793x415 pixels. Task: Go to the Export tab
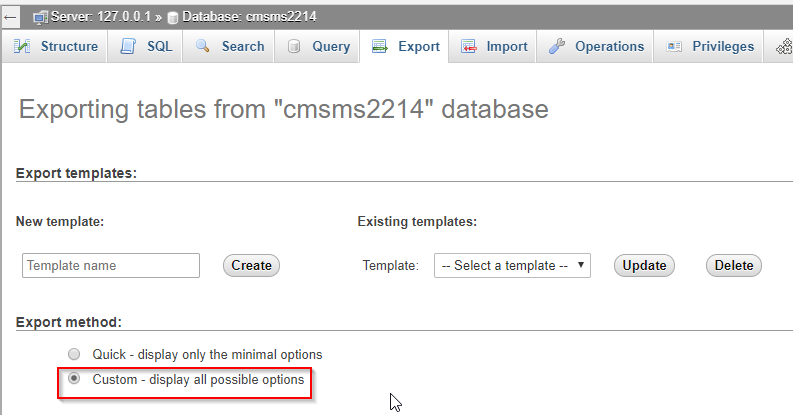(x=407, y=47)
